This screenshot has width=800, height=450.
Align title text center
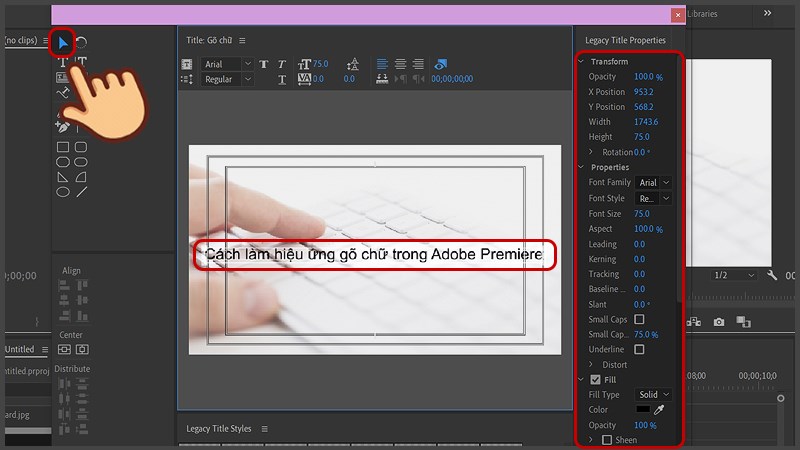coord(401,64)
